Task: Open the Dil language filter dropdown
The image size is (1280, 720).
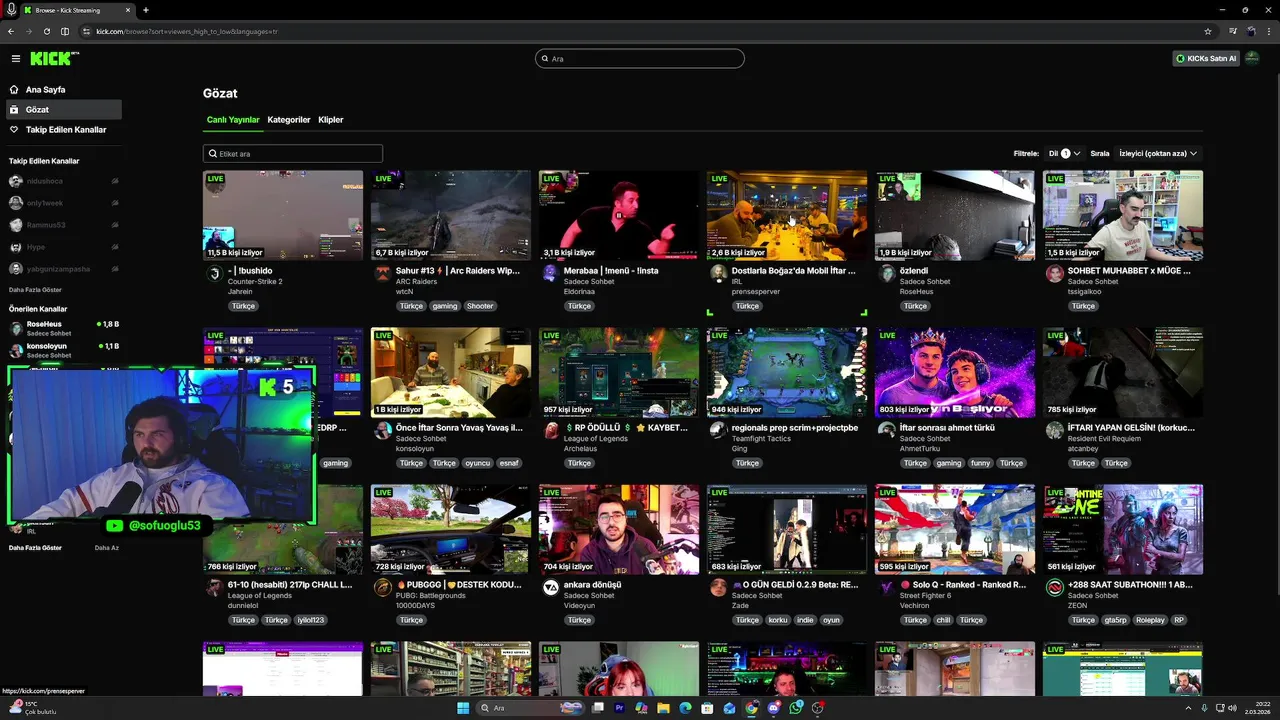Action: click(x=1064, y=154)
